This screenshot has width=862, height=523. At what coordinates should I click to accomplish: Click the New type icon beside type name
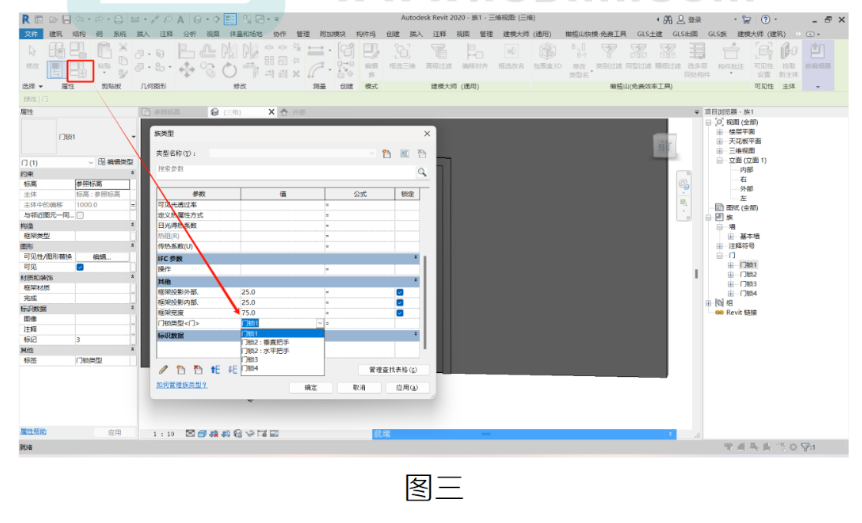coord(386,154)
